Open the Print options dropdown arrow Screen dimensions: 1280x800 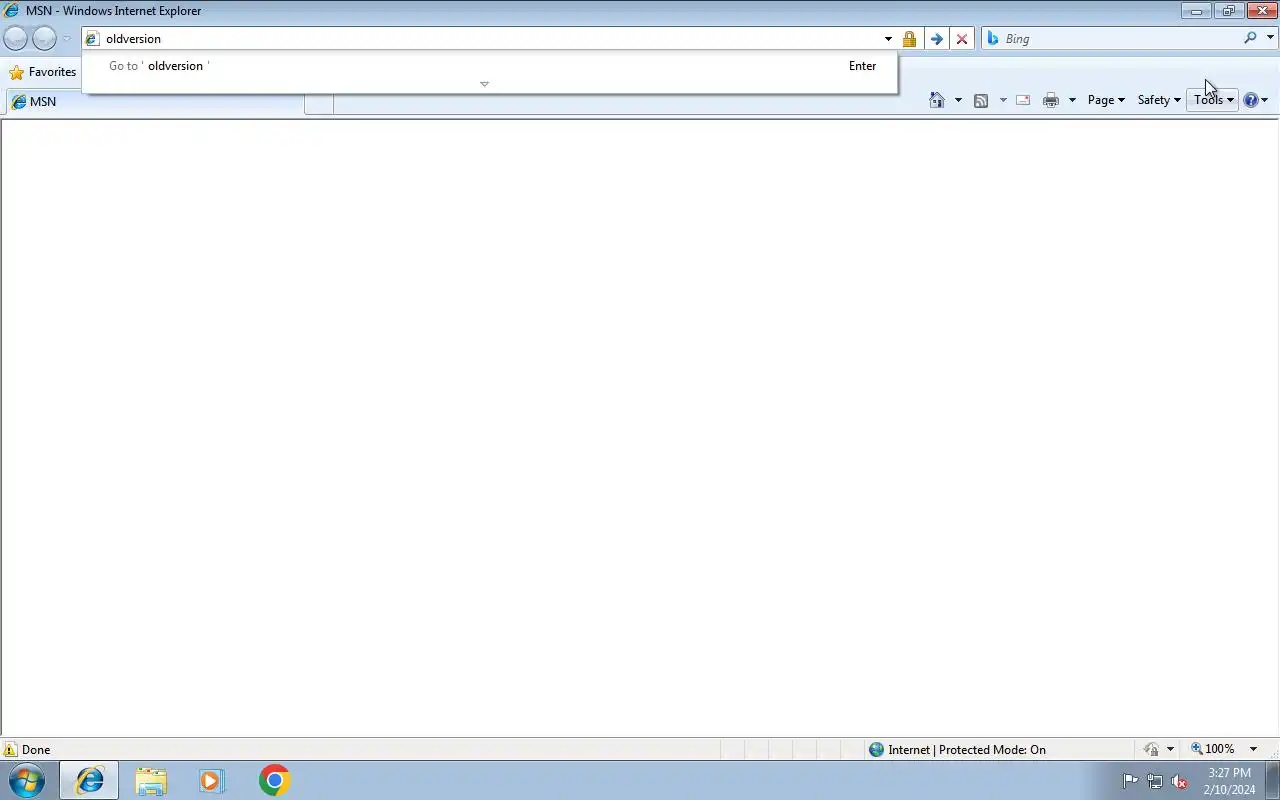(1072, 100)
